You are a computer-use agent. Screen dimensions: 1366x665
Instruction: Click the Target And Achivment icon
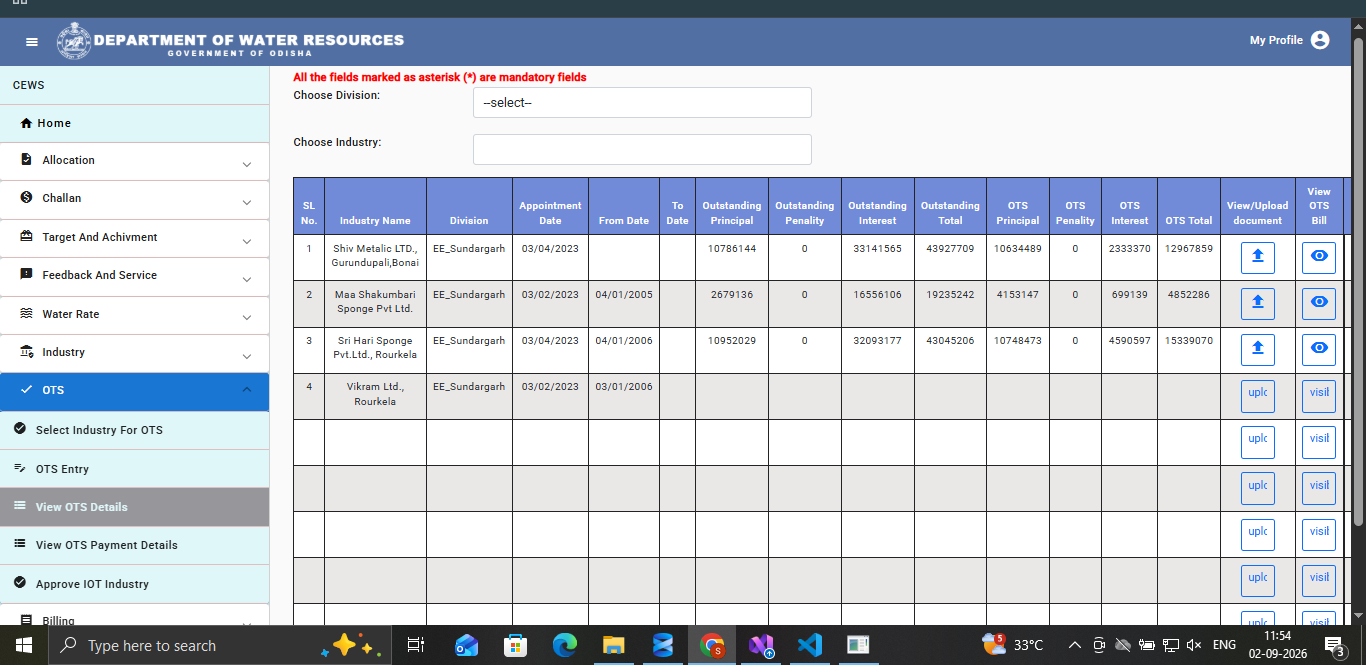(27, 237)
